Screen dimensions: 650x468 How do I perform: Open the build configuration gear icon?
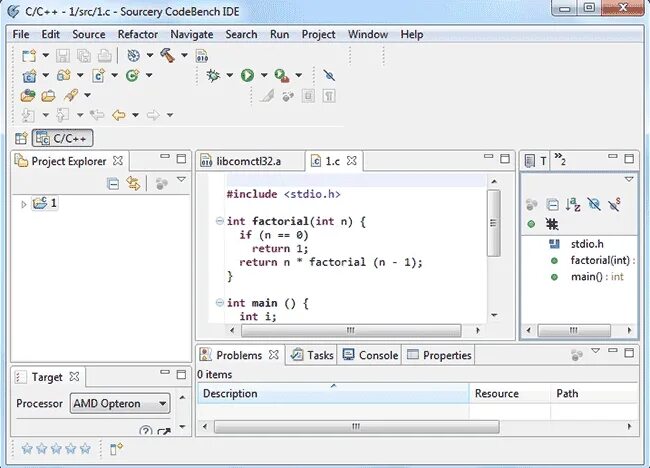pyautogui.click(x=133, y=55)
